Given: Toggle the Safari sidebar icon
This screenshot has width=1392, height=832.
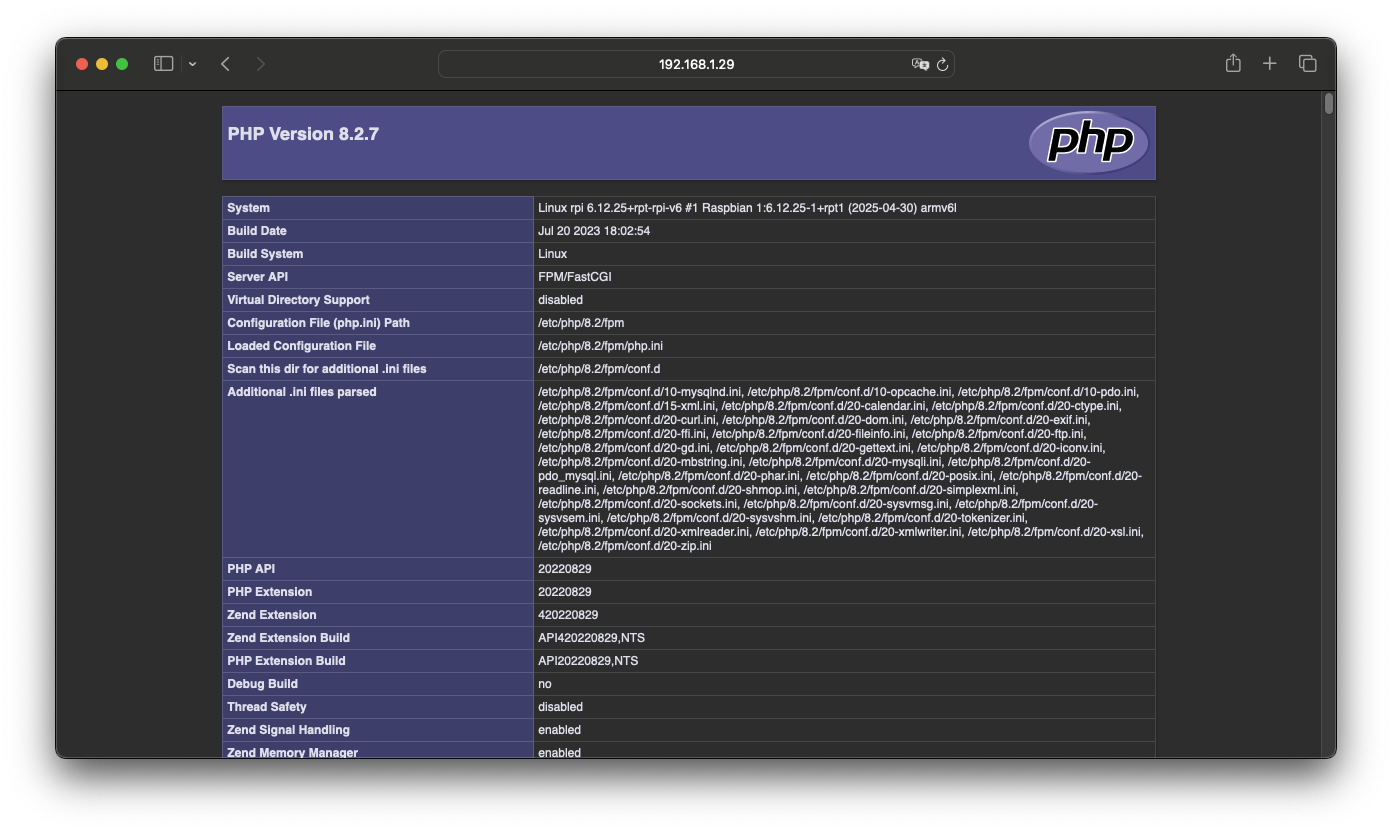Looking at the screenshot, I should [x=163, y=64].
